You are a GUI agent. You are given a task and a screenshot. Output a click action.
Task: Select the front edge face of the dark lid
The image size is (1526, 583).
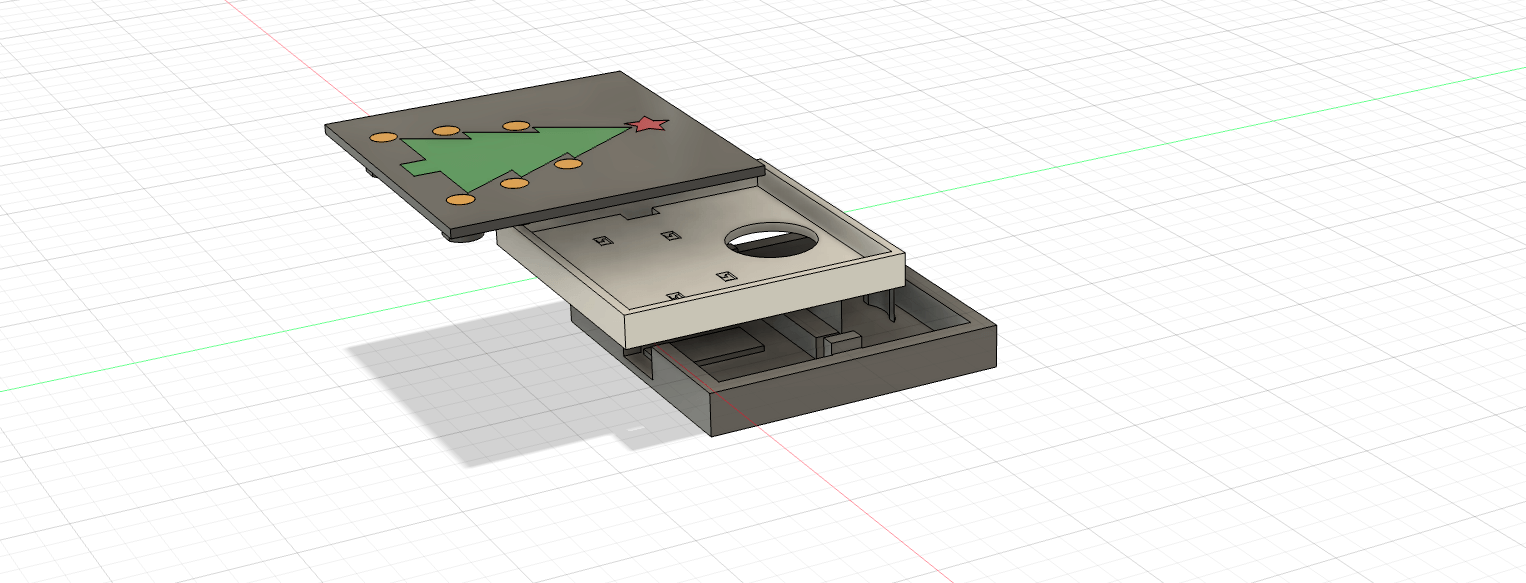(600, 198)
